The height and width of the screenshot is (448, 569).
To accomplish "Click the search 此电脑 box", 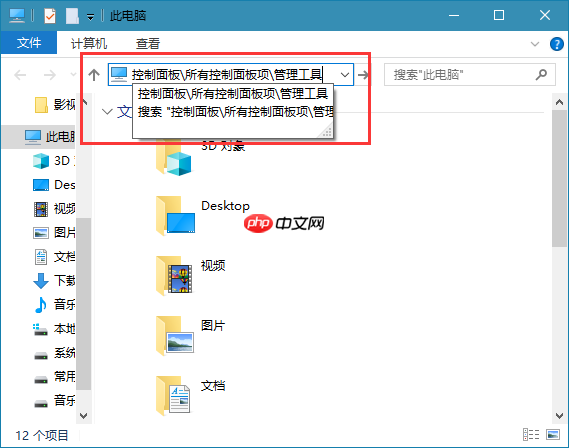I will pos(470,75).
